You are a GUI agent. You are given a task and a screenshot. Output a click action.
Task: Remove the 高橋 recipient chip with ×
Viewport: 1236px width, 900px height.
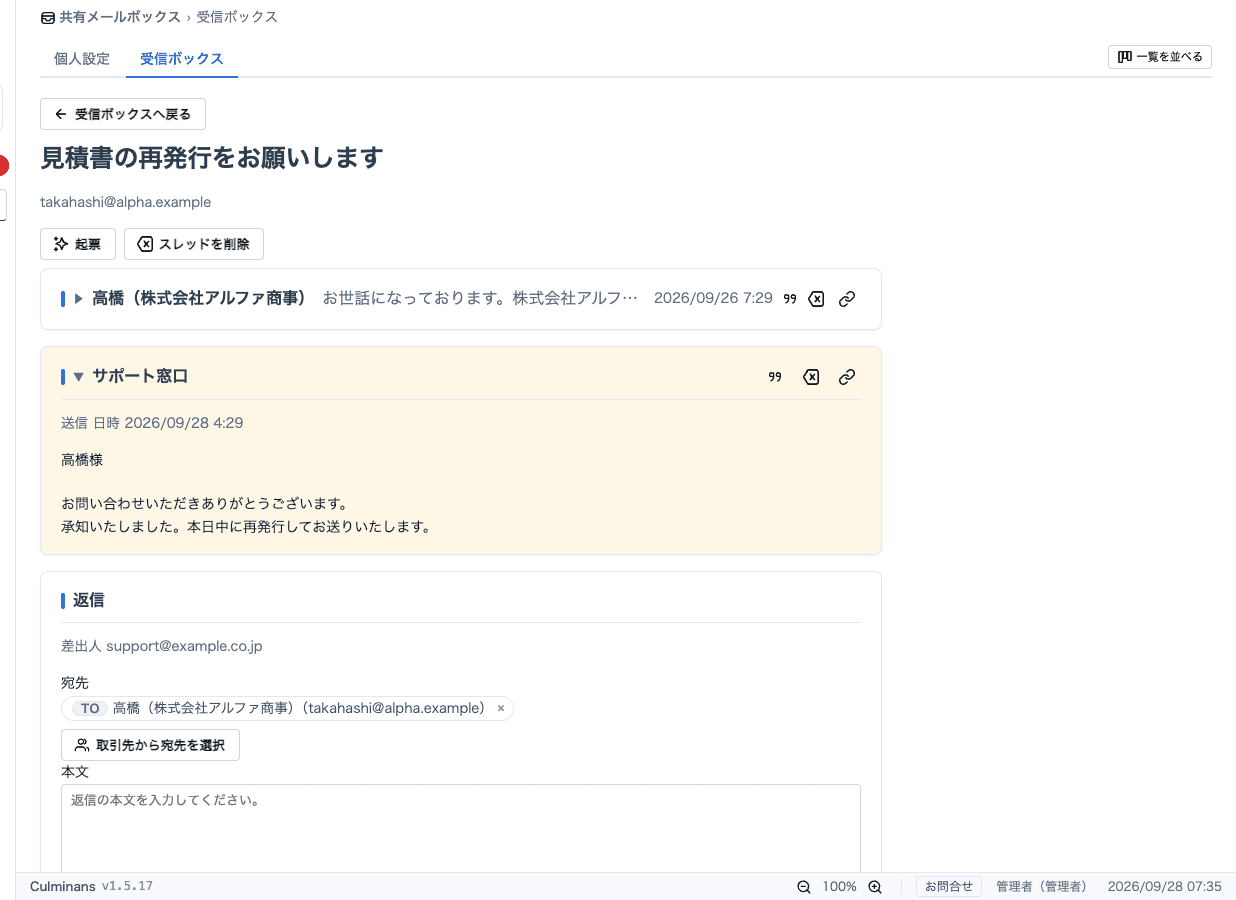coord(501,708)
